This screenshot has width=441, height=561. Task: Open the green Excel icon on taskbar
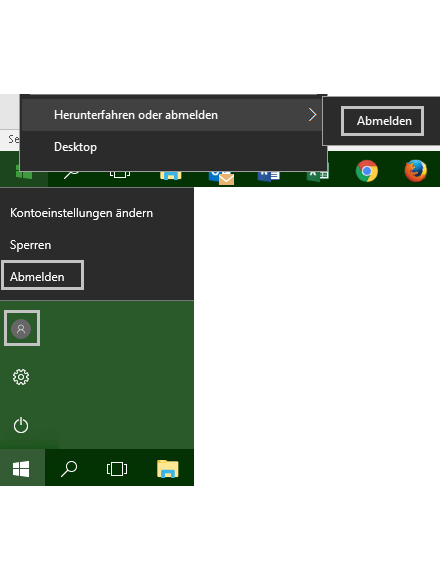click(318, 175)
